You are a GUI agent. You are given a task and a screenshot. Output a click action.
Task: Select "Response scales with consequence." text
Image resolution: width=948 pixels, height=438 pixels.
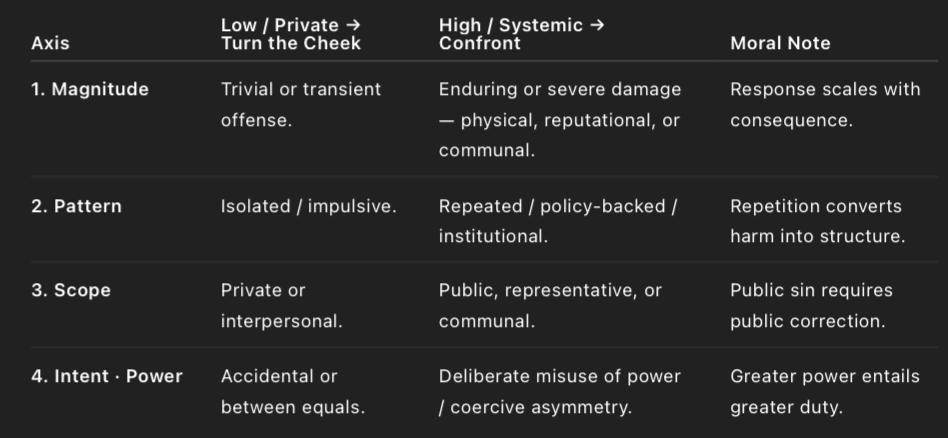click(825, 104)
